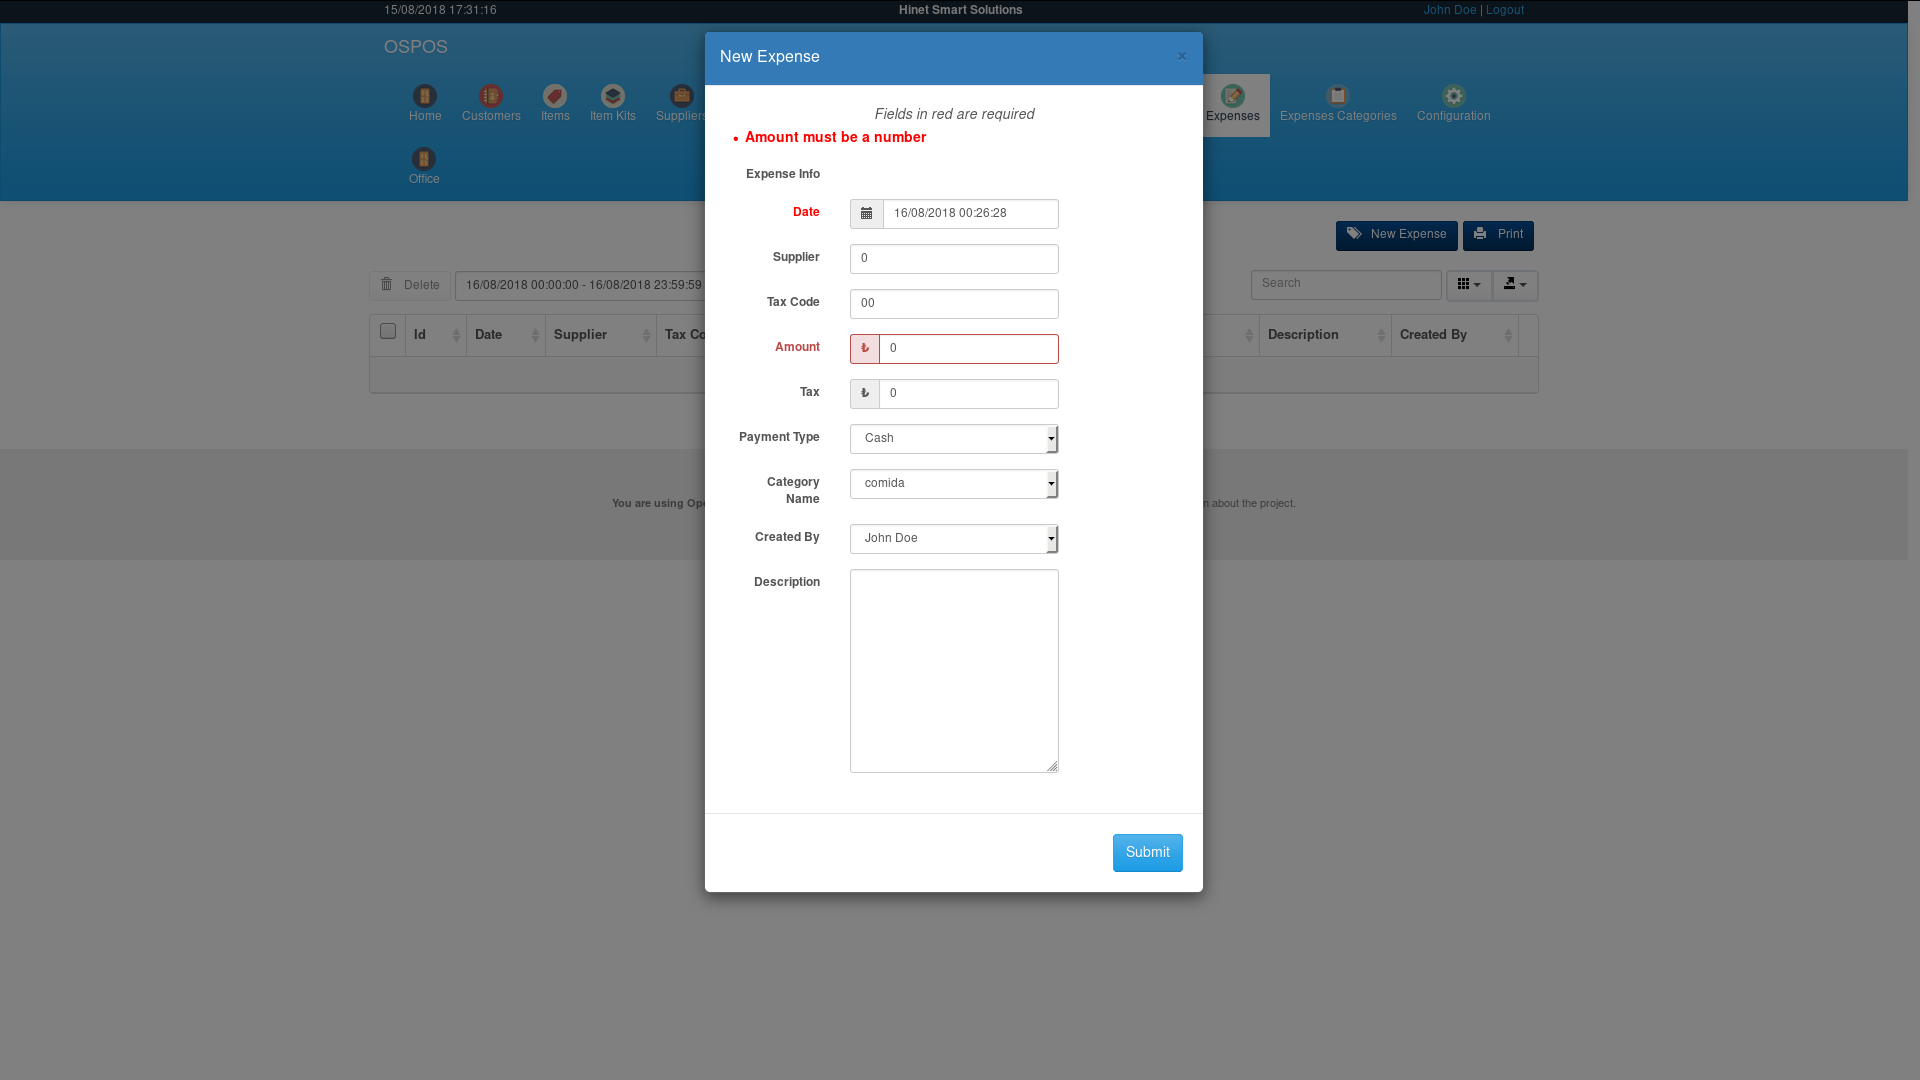Click the New Expense button

(1396, 235)
